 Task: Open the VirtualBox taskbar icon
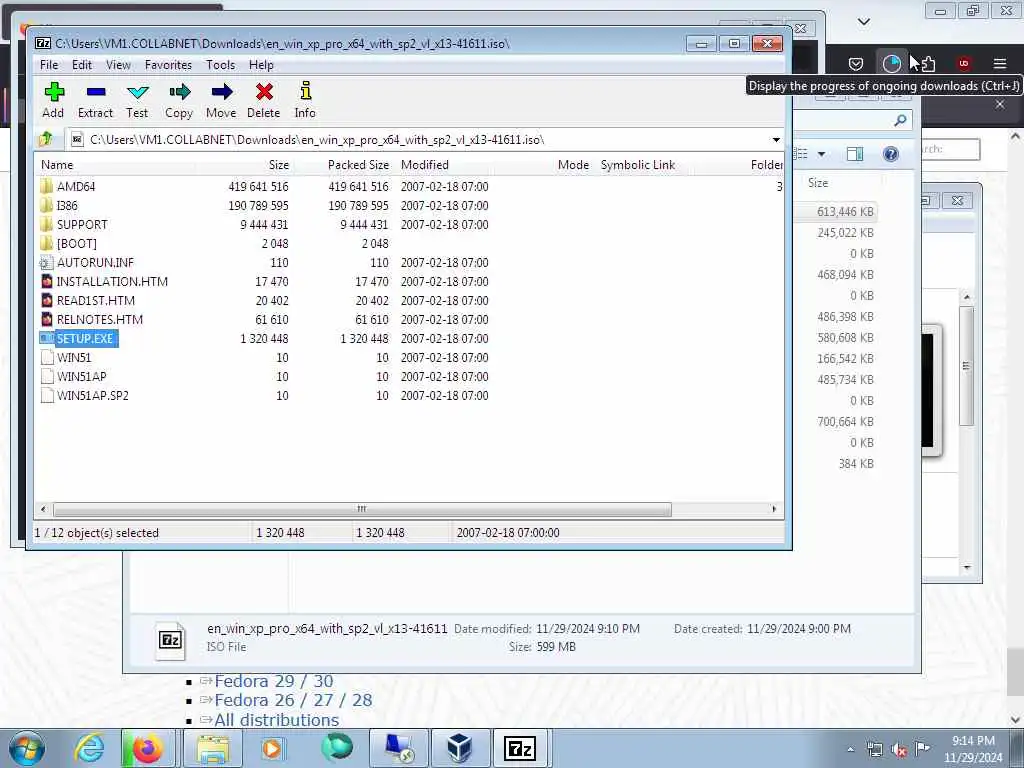tap(459, 748)
